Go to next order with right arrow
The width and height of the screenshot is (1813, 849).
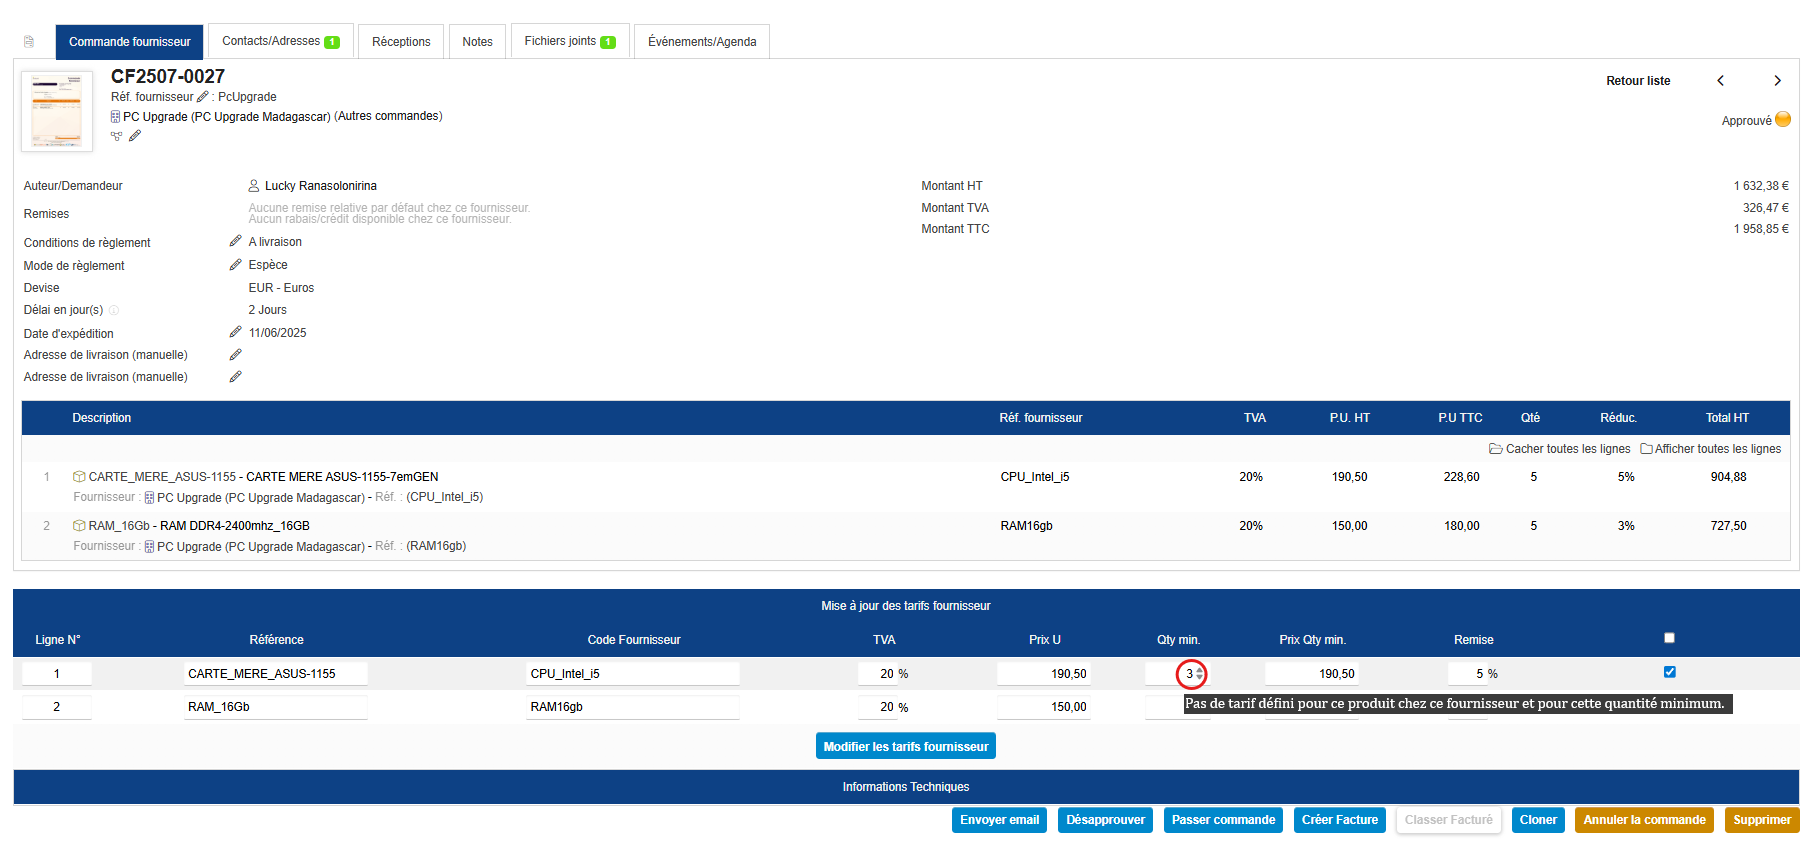pos(1777,81)
